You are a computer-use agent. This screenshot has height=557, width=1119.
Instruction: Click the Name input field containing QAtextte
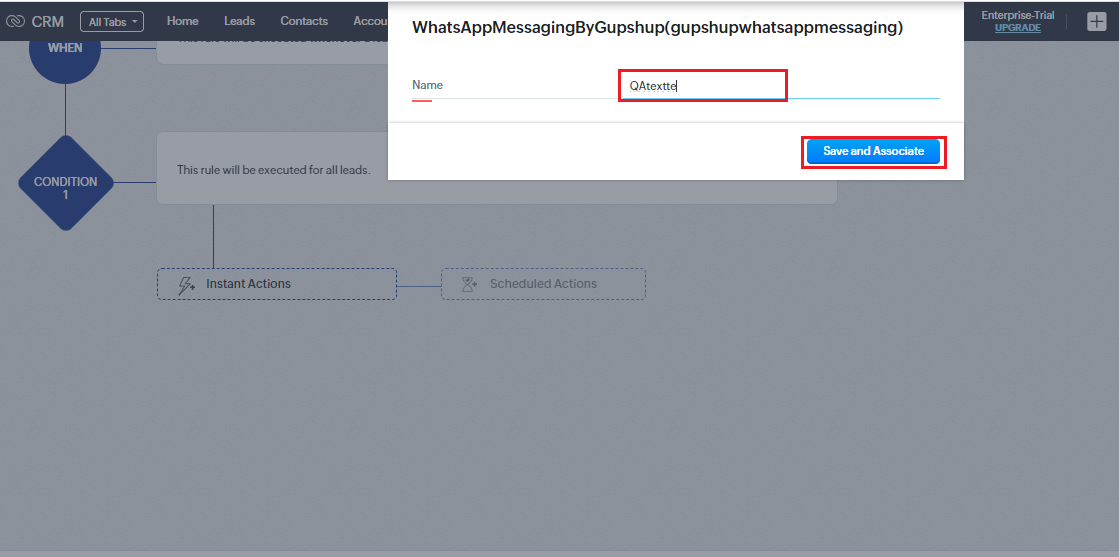(x=779, y=86)
